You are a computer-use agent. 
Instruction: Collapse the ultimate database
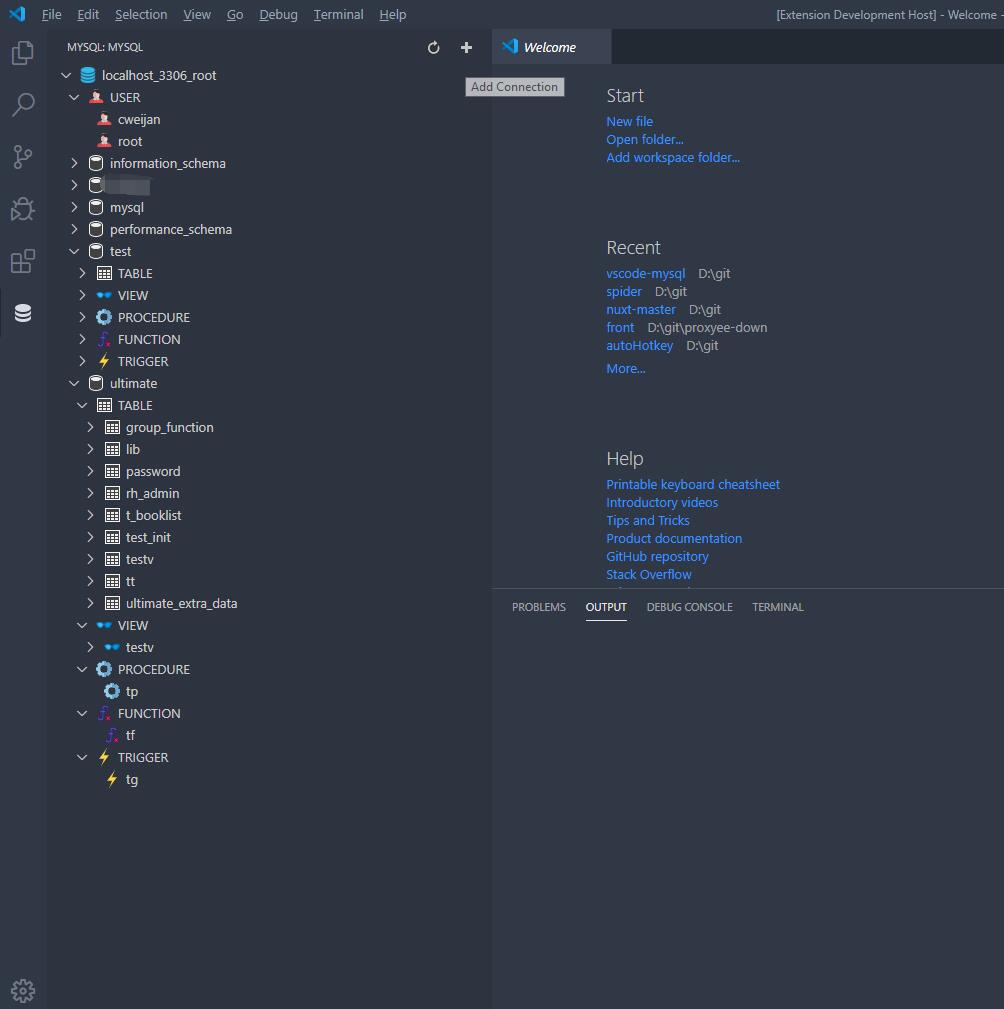(74, 383)
